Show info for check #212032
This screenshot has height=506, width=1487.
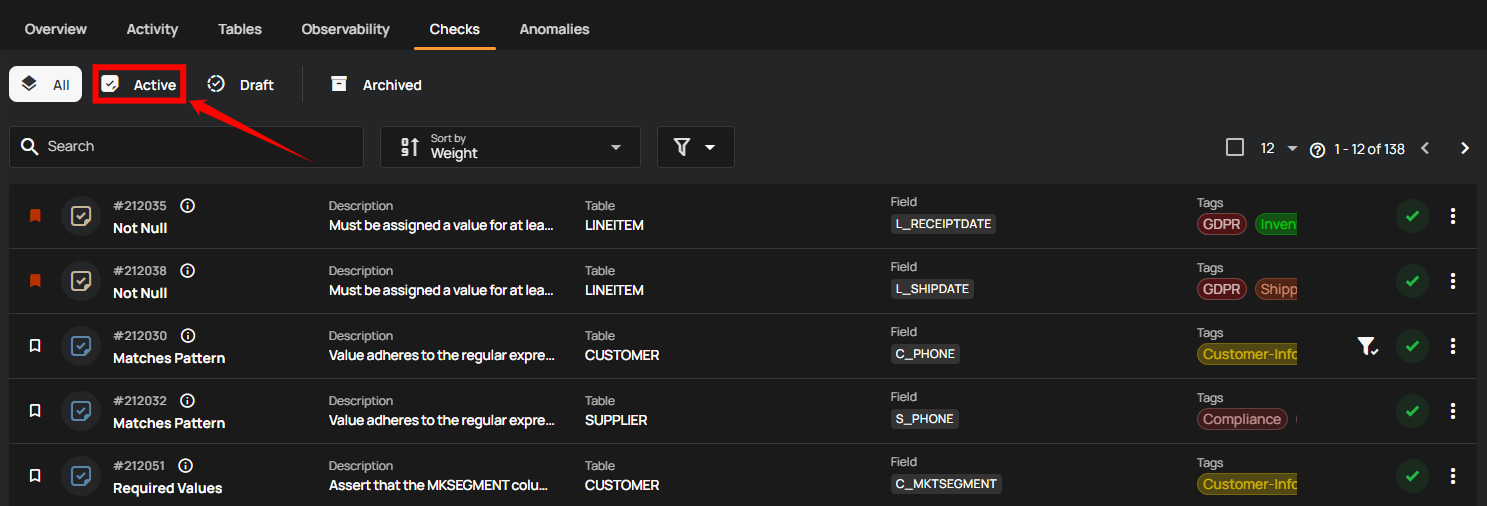point(187,401)
